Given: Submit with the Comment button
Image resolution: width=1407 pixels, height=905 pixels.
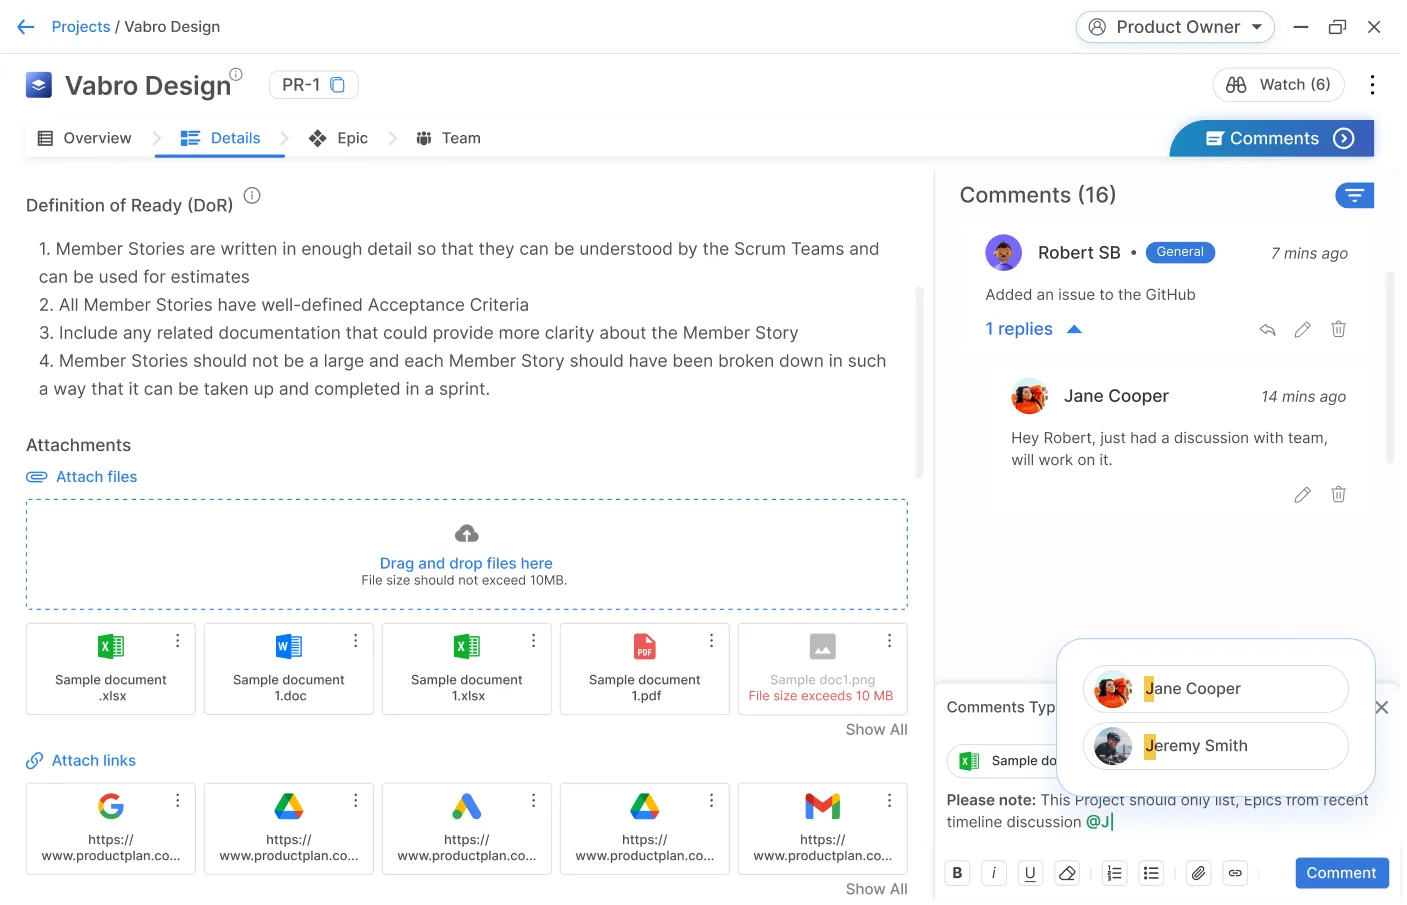Looking at the screenshot, I should [1341, 873].
